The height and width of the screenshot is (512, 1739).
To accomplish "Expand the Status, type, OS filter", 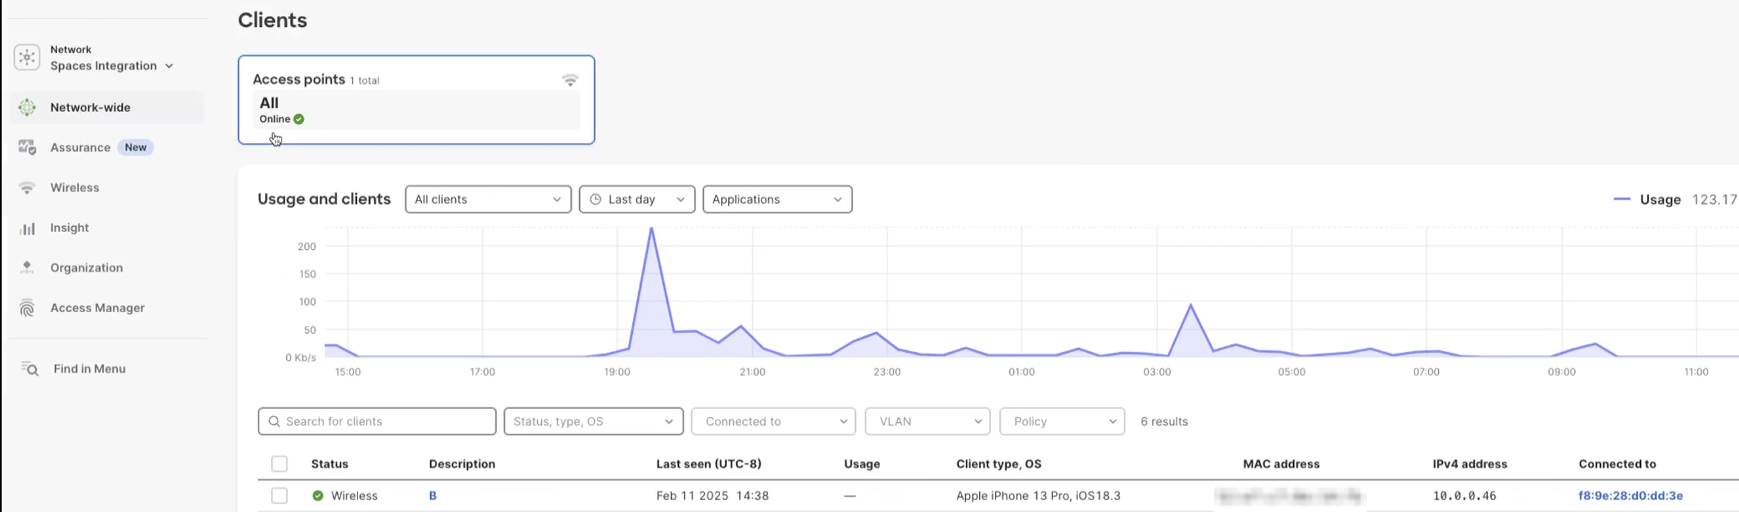I will (593, 421).
